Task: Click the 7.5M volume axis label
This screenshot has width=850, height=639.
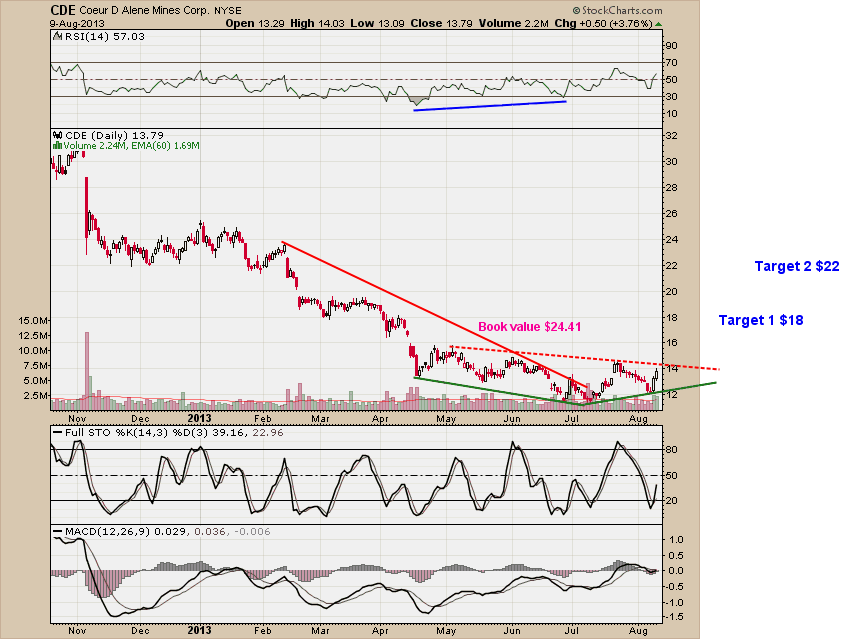Action: pyautogui.click(x=35, y=366)
